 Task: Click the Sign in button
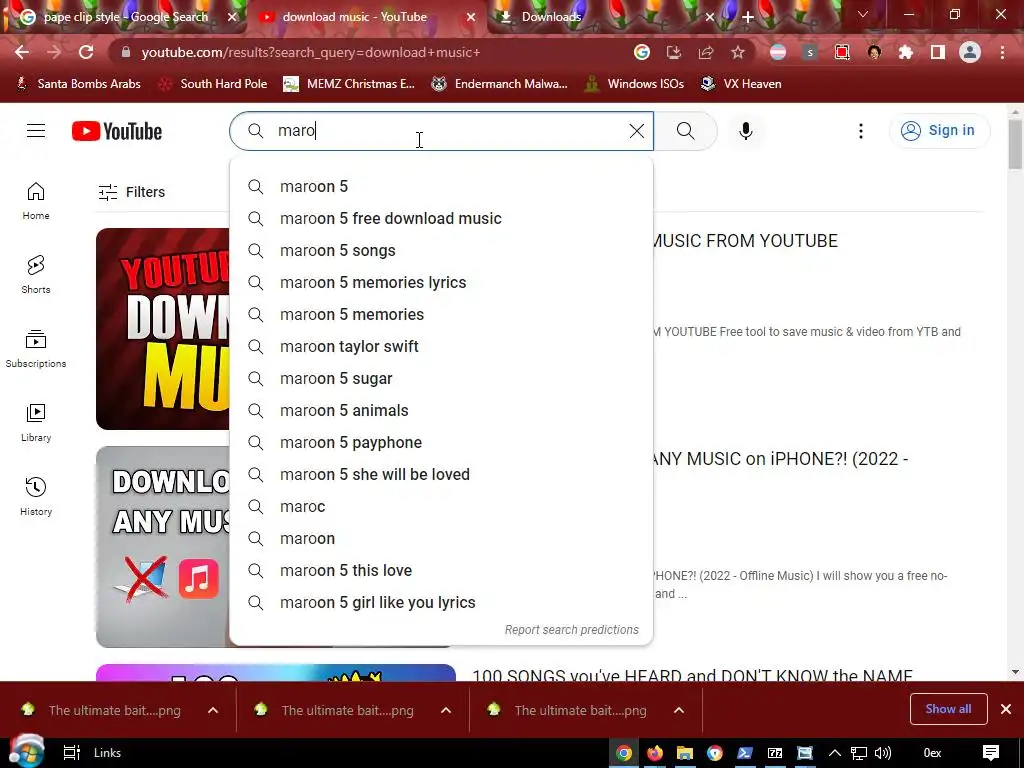pyautogui.click(x=939, y=131)
